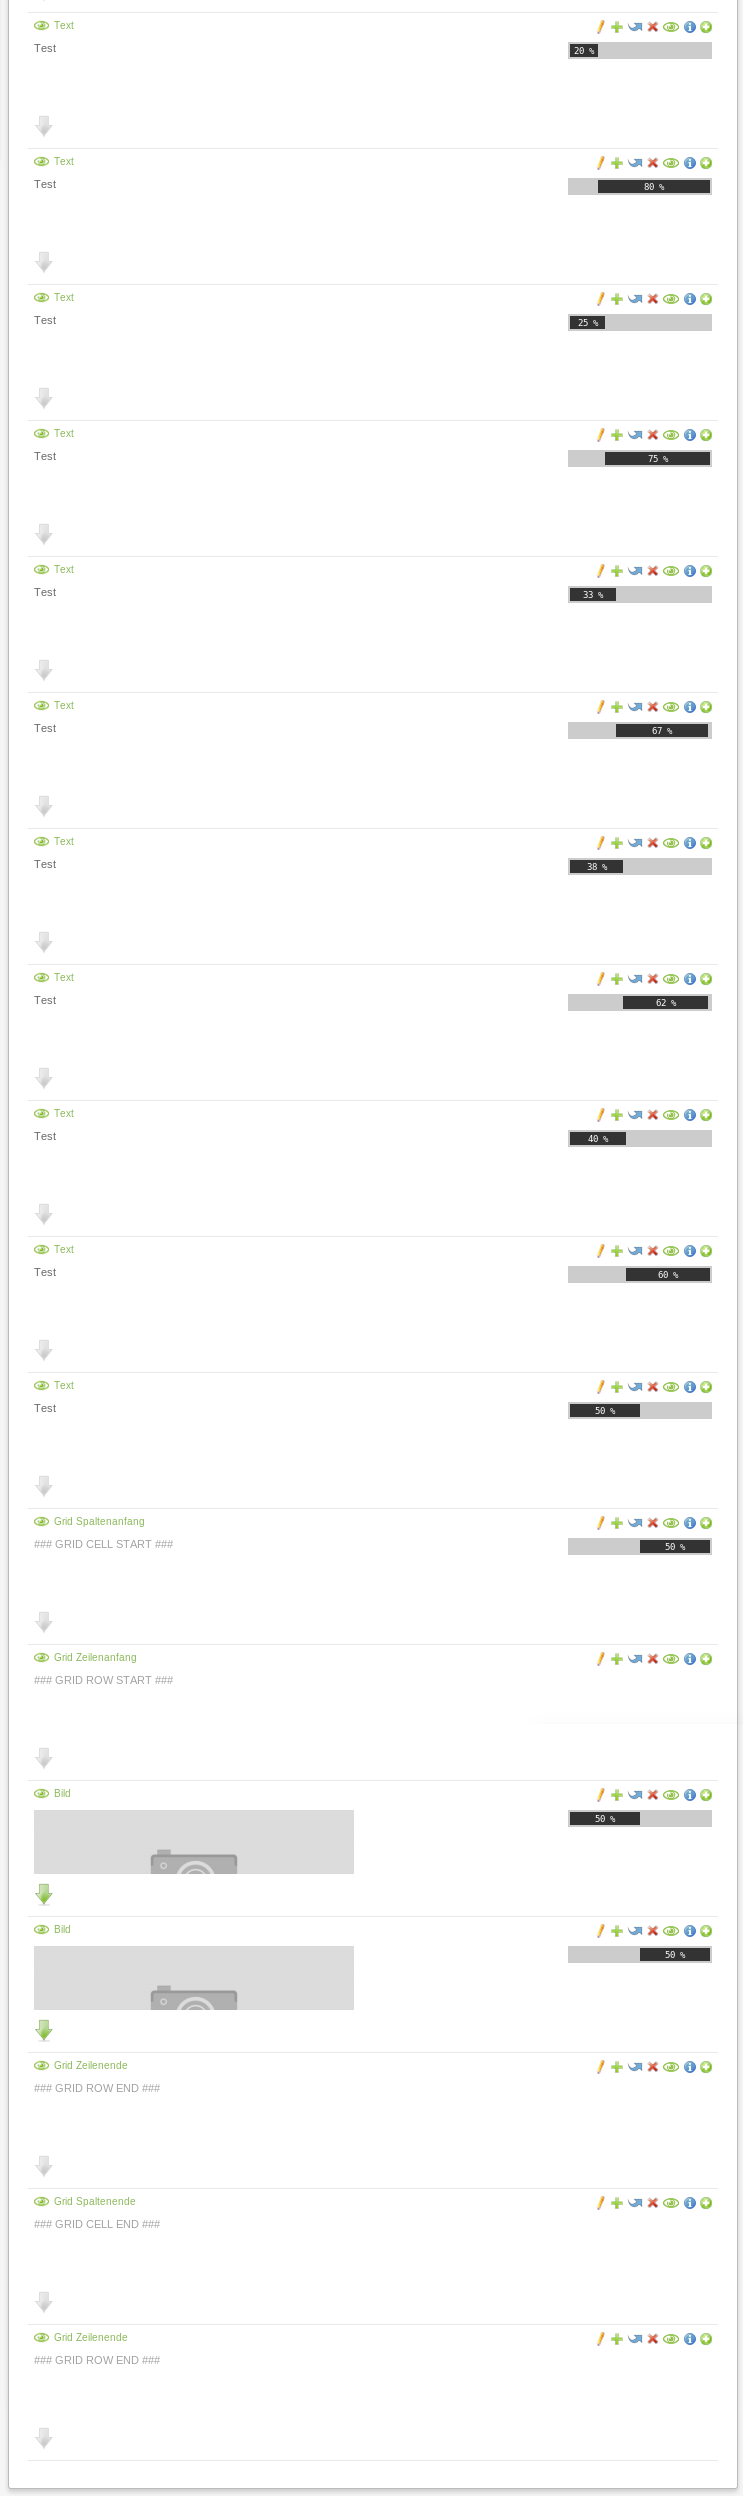Screen dimensions: 743x2496
Task: Hide the Grid Spaltenende element via toolbar eye
Action: (x=671, y=2203)
